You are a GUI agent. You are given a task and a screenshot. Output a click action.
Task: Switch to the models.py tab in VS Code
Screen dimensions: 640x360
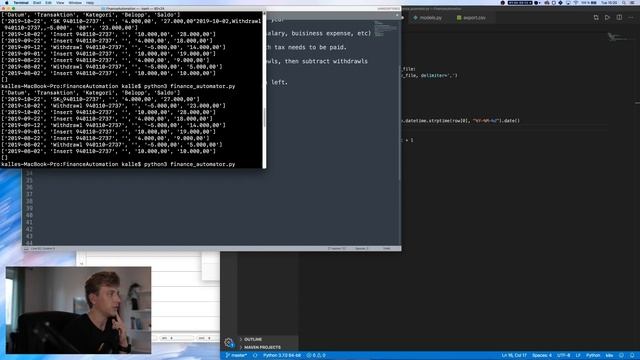[x=427, y=18]
